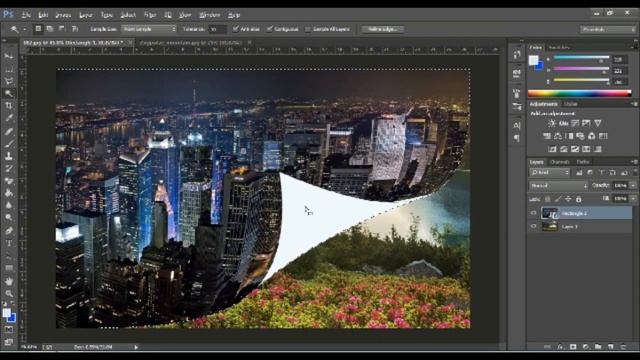Screen dimensions: 640x360
Task: Open the File menu
Action: tap(26, 15)
